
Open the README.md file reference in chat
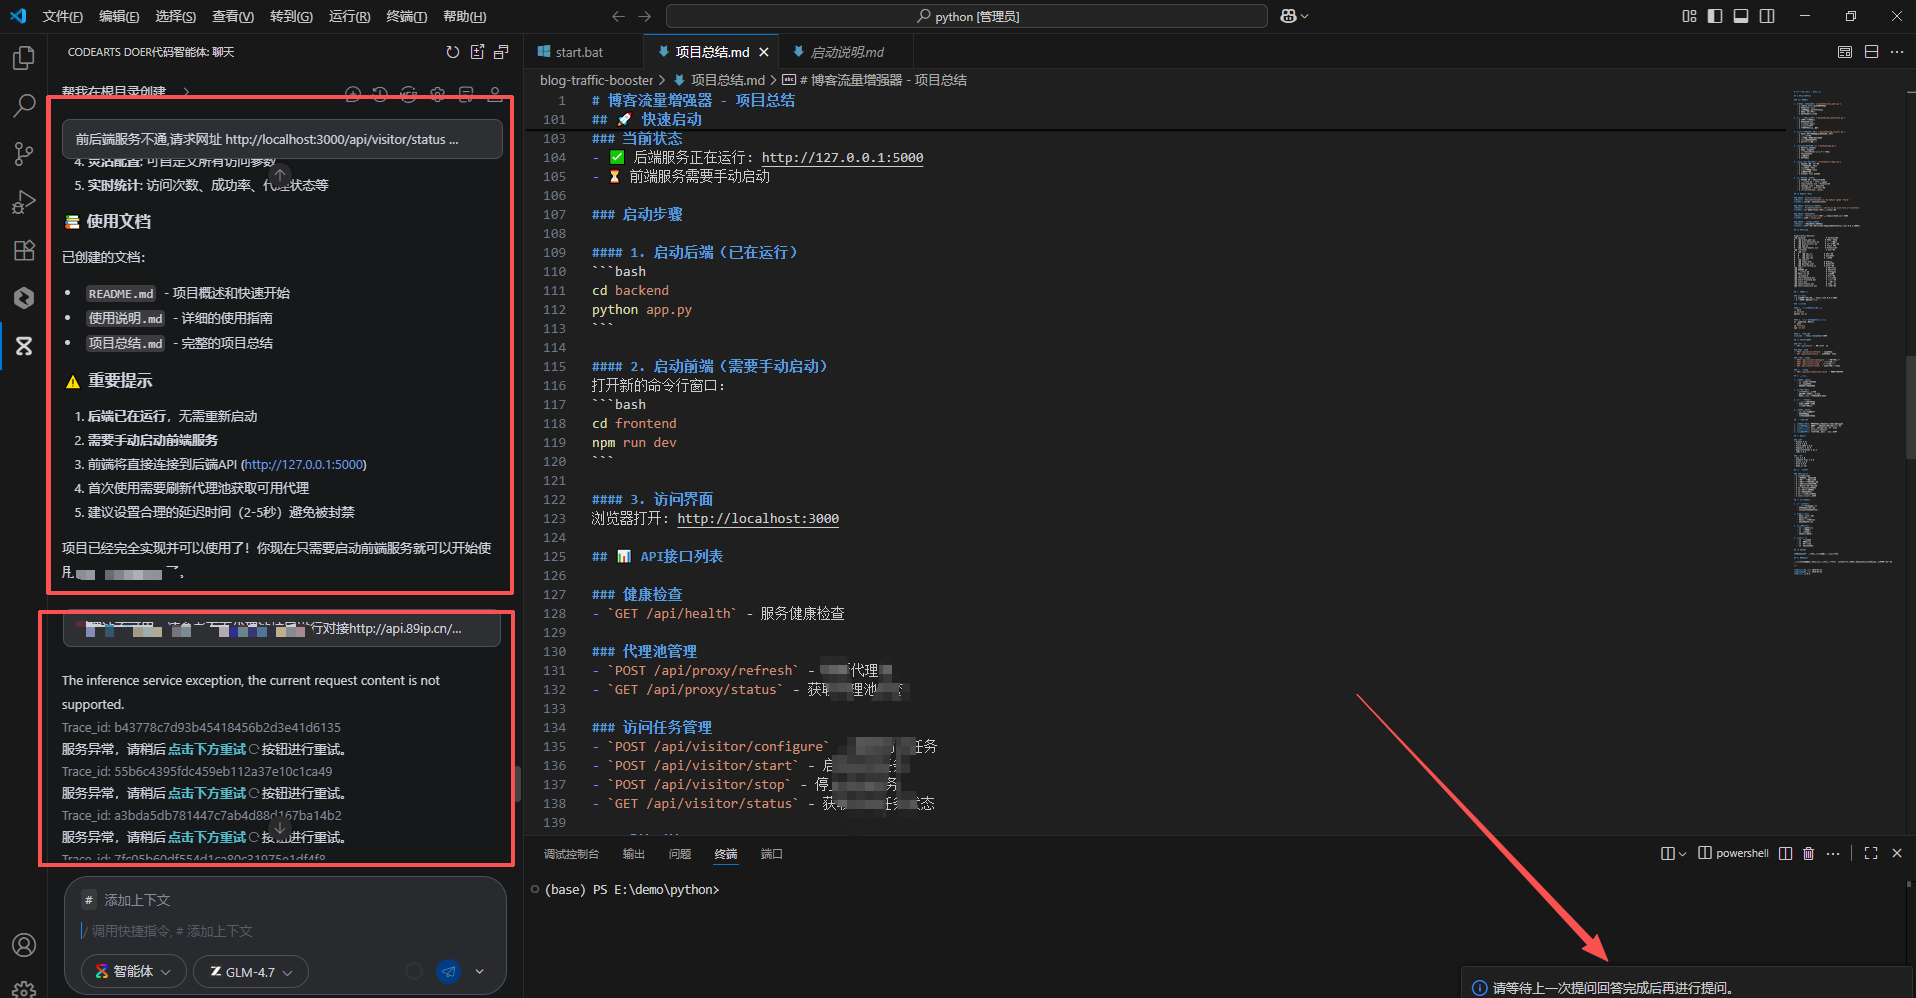tap(121, 293)
